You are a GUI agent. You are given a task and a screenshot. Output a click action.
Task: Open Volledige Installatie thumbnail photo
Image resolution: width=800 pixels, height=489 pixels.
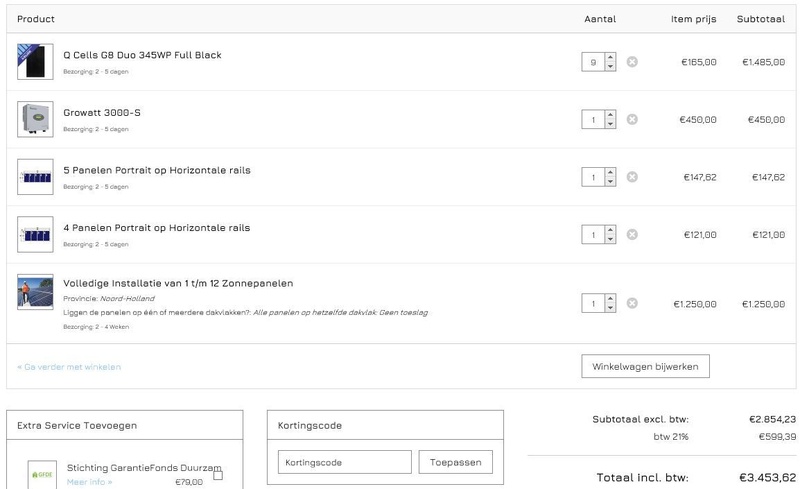(35, 292)
